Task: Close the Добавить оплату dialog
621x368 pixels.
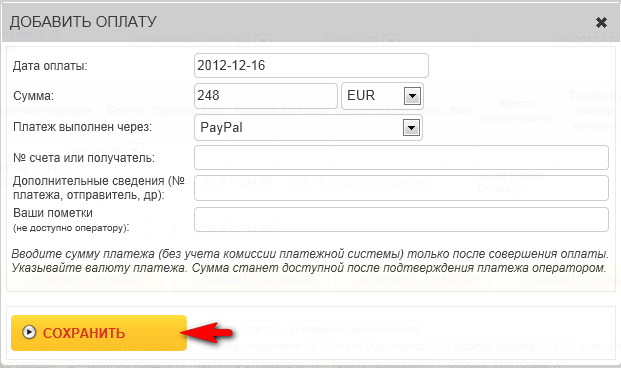Action: point(601,23)
